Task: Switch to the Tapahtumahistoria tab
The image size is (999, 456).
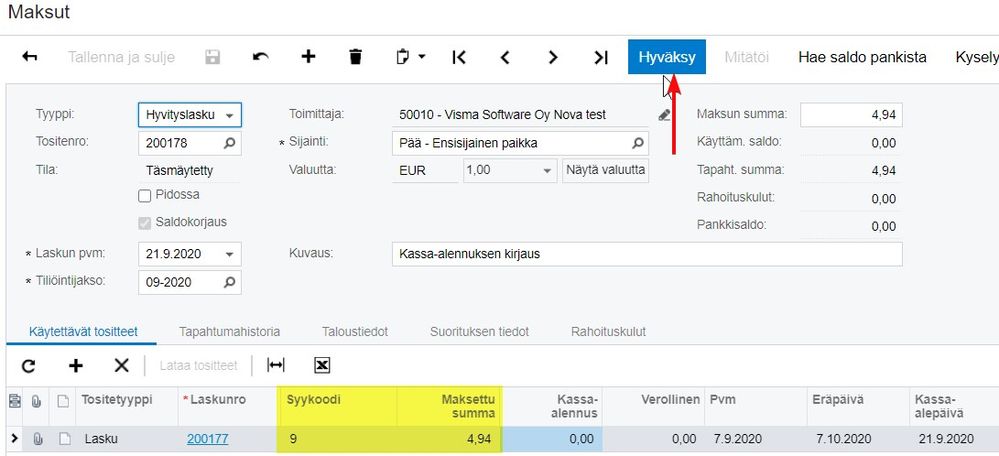Action: 229,331
